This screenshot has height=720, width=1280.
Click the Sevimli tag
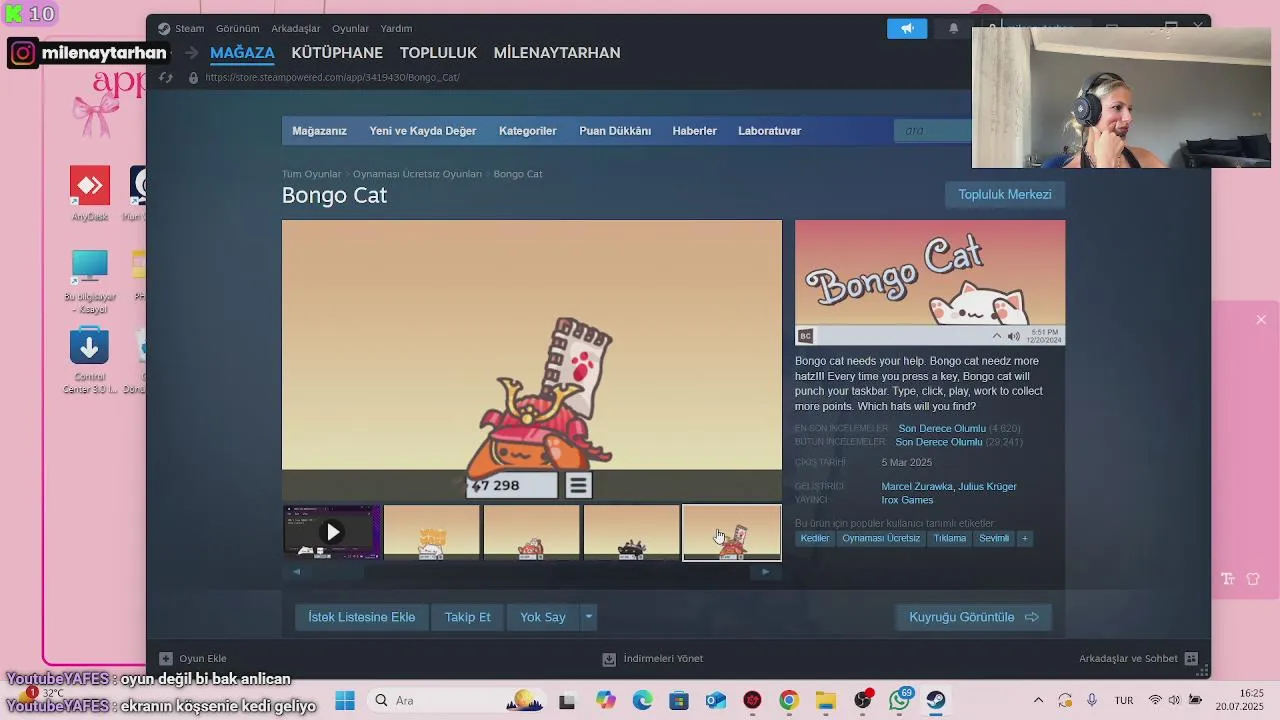point(994,538)
